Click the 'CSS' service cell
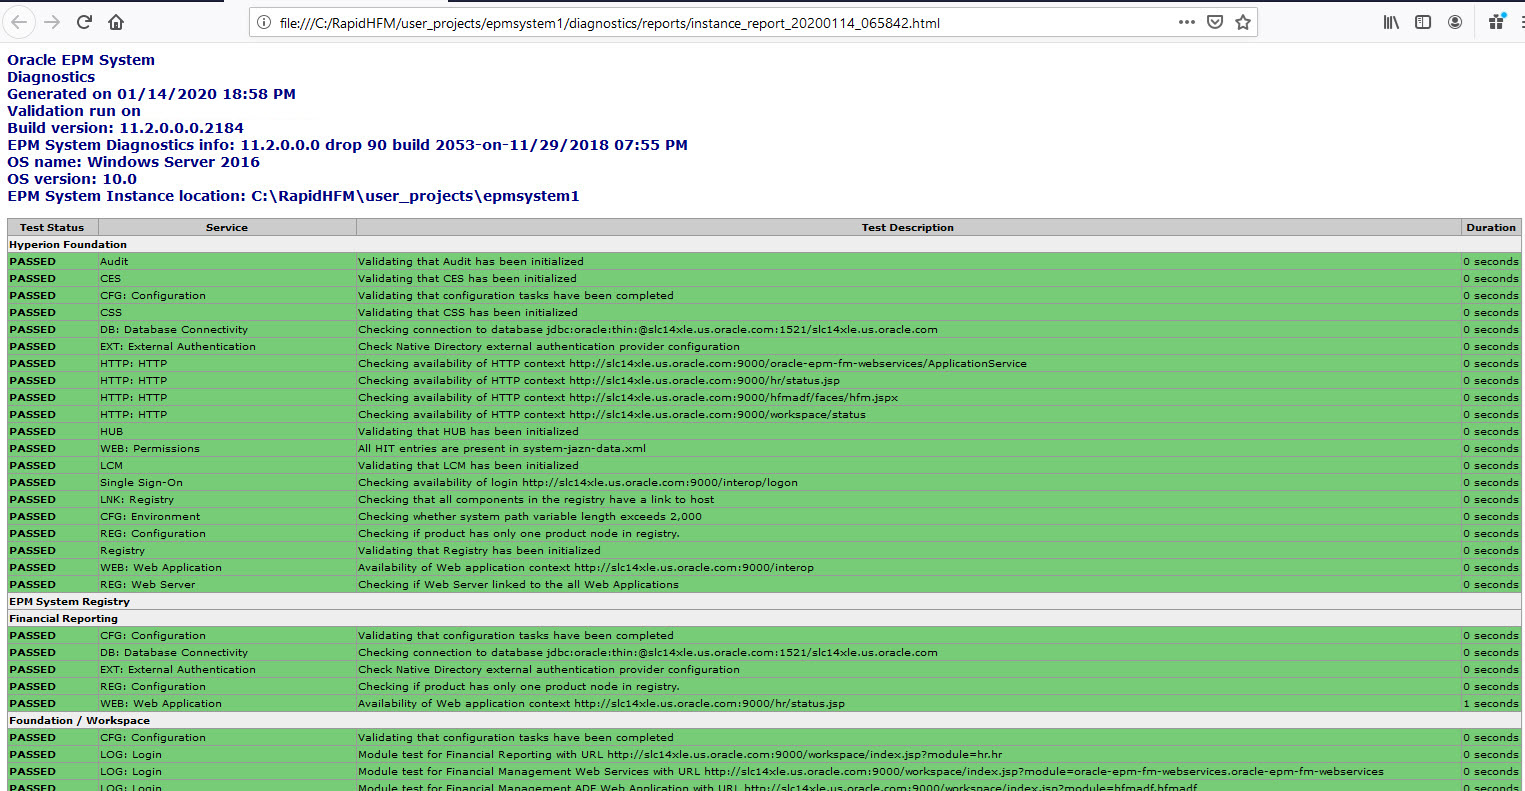This screenshot has width=1525, height=791. (x=227, y=312)
